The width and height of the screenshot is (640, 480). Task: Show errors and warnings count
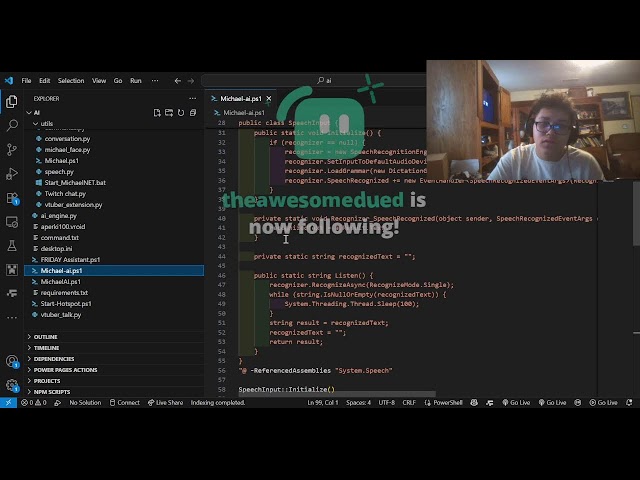(34, 402)
